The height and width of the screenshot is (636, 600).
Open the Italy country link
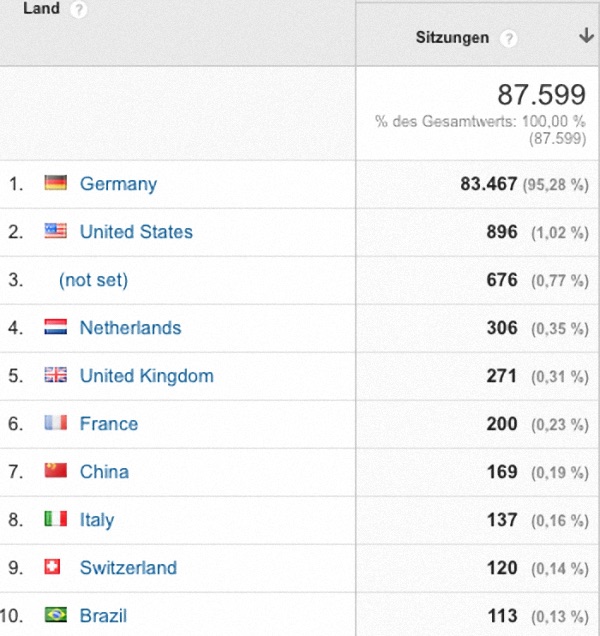[97, 520]
